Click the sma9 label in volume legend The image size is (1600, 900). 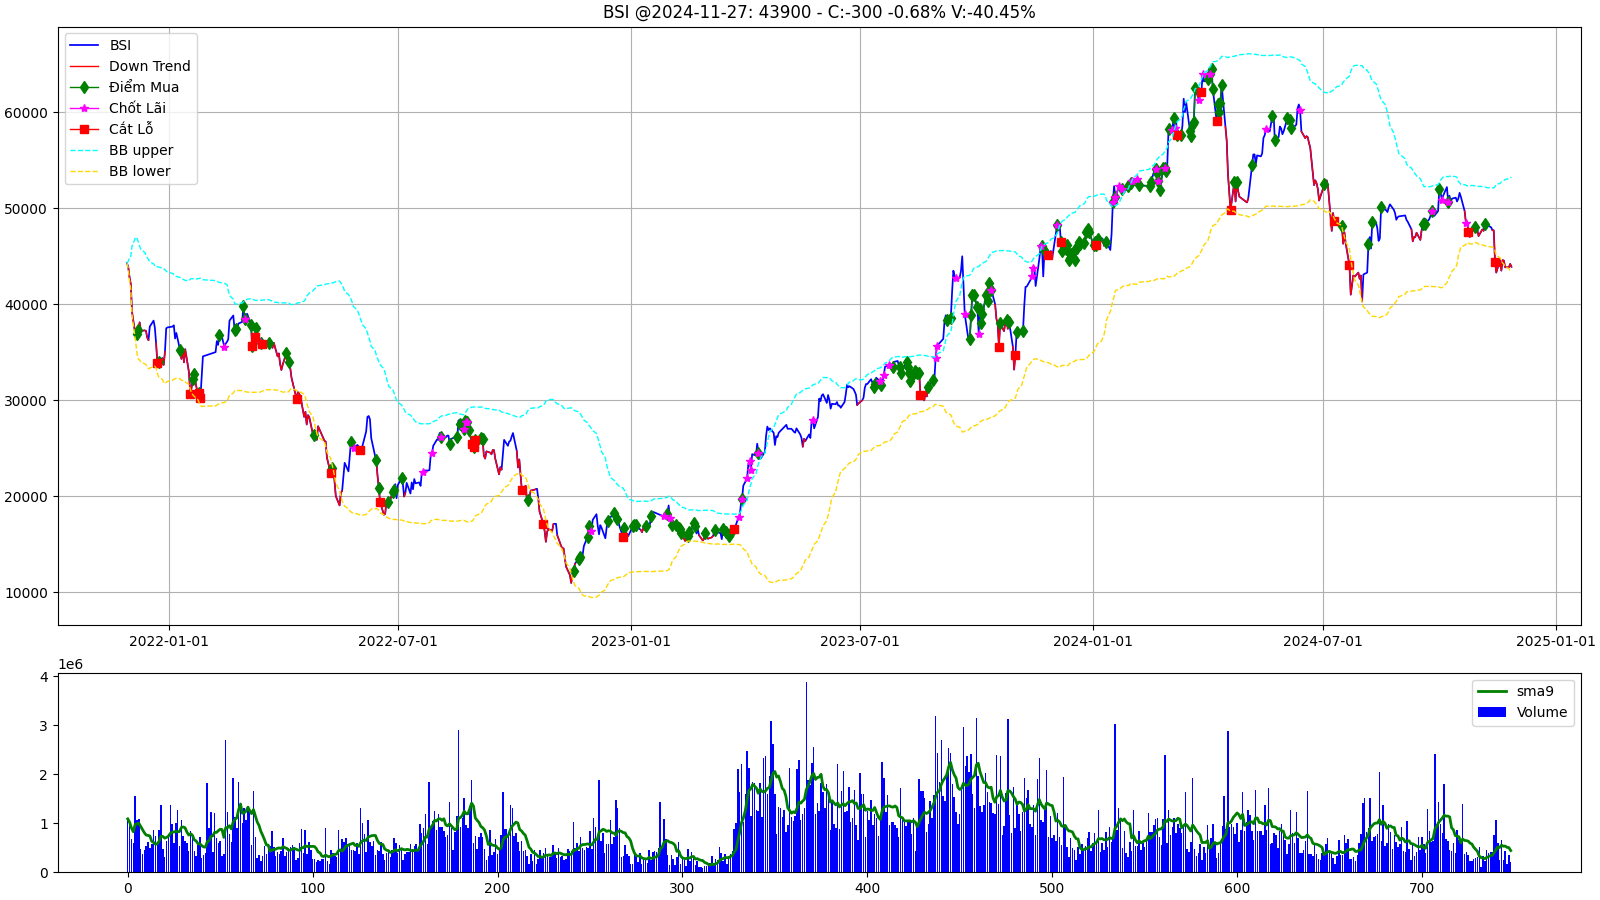pyautogui.click(x=1535, y=691)
